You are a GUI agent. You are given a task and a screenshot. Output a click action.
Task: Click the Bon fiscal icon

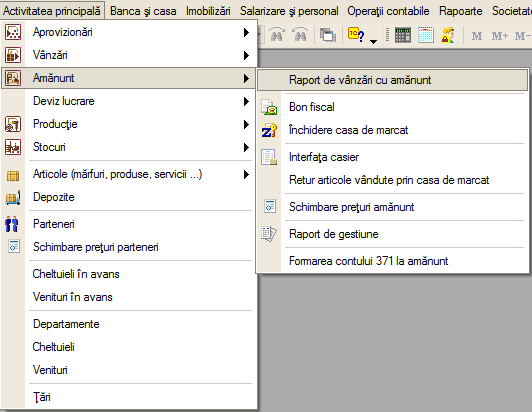[x=269, y=107]
